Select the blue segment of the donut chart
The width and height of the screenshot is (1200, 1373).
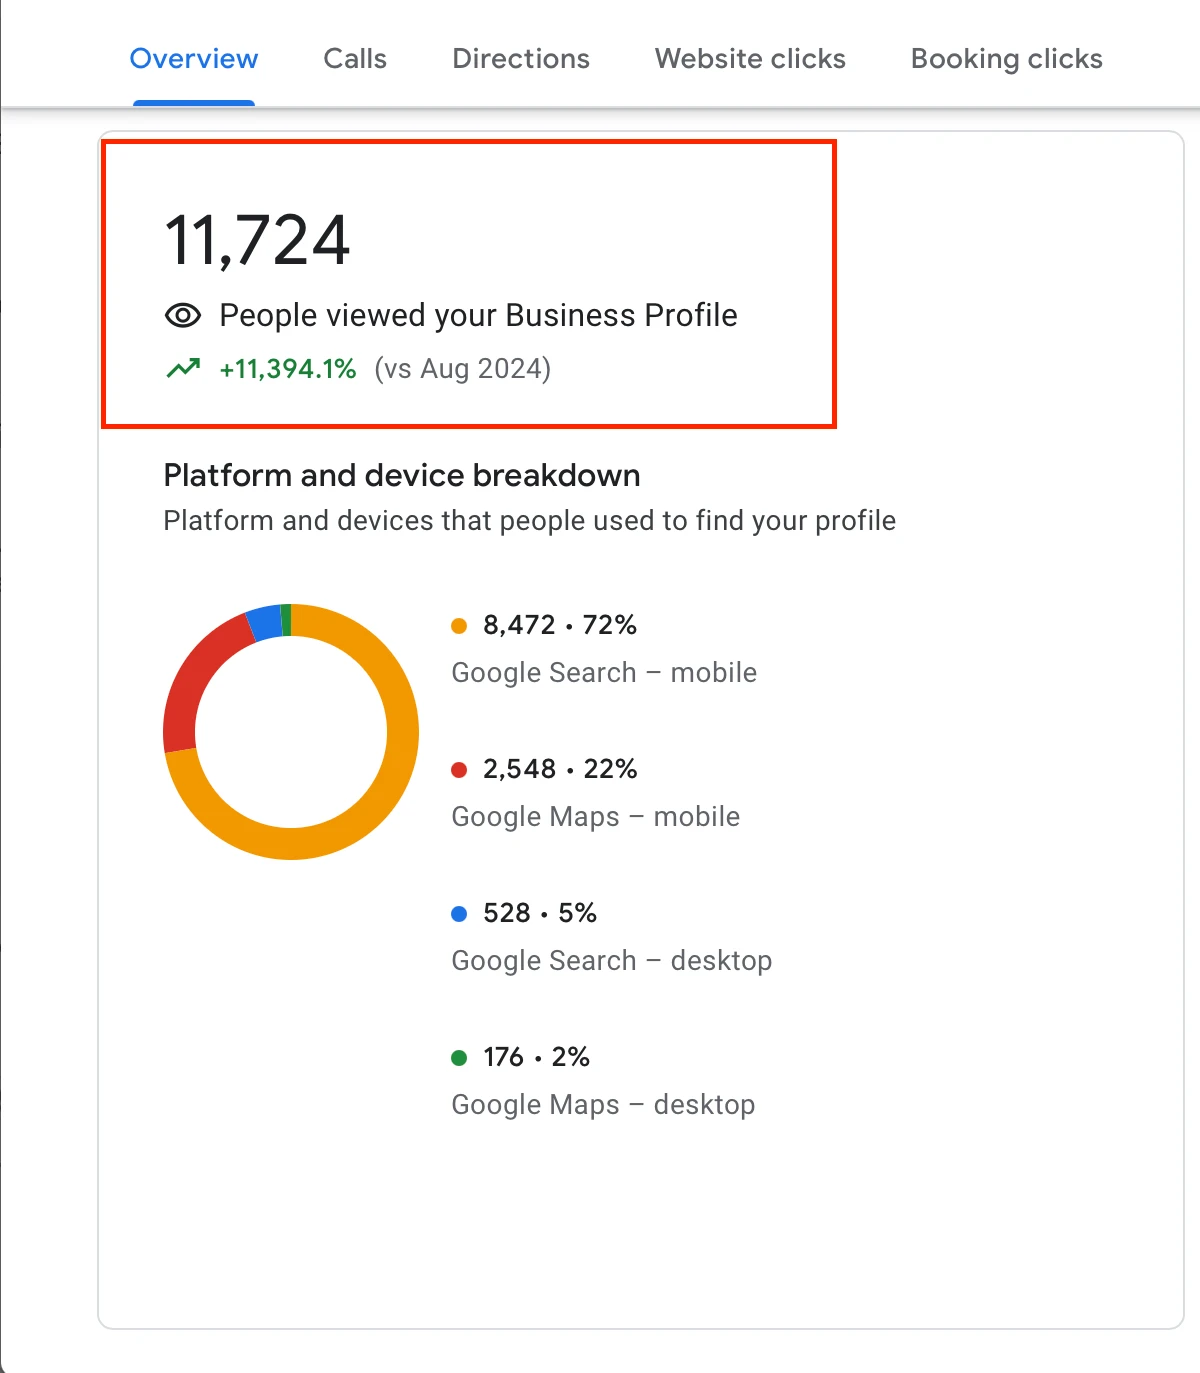pos(265,623)
